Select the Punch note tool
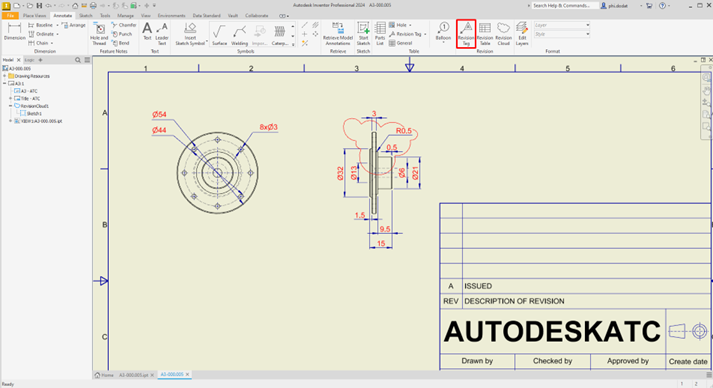This screenshot has width=713, height=388. [x=122, y=34]
